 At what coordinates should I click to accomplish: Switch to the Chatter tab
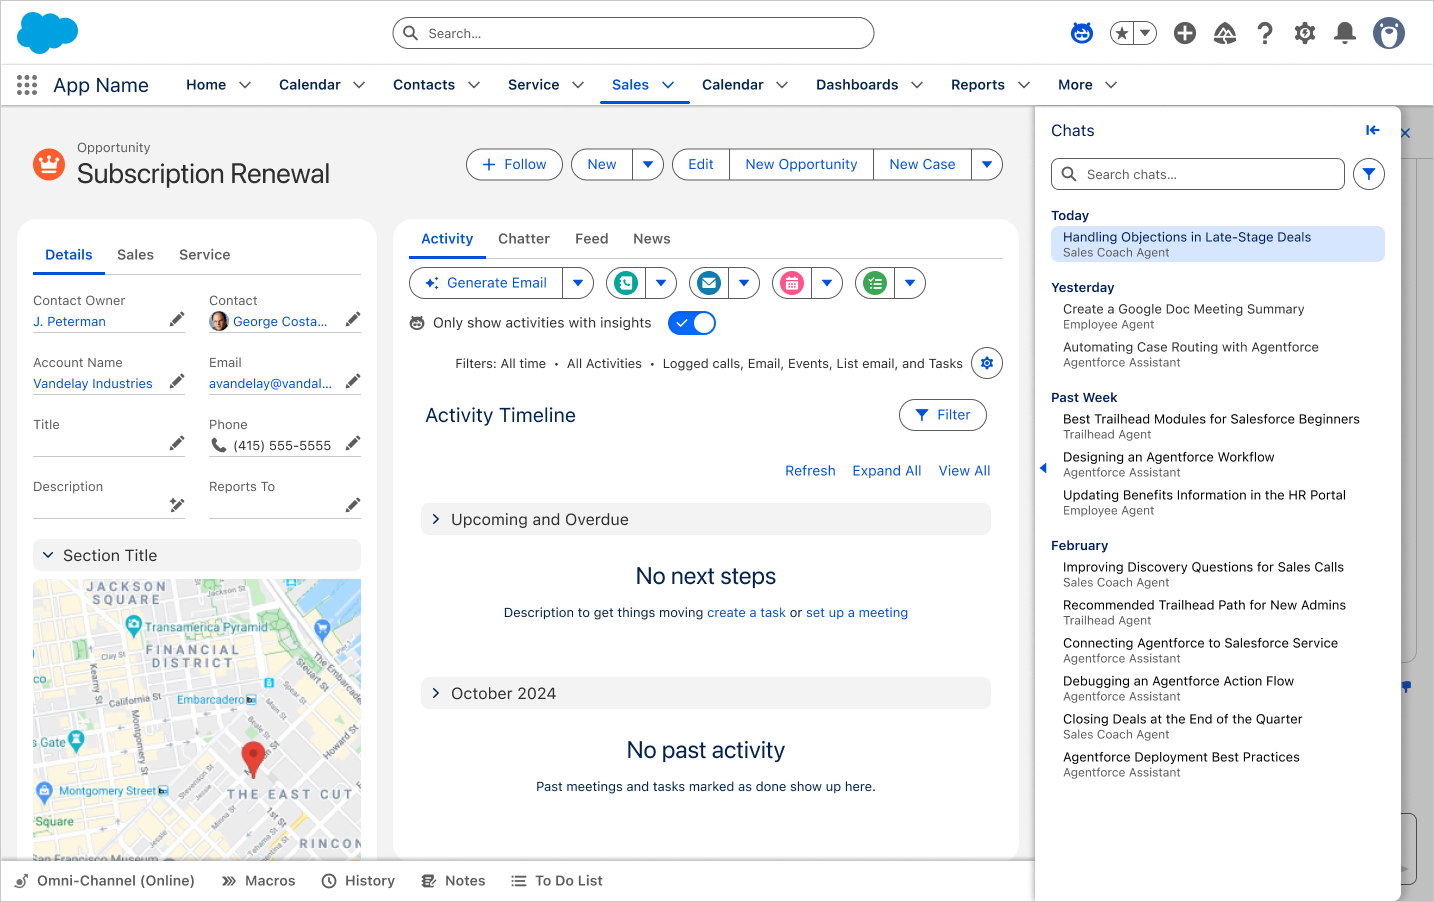[524, 239]
